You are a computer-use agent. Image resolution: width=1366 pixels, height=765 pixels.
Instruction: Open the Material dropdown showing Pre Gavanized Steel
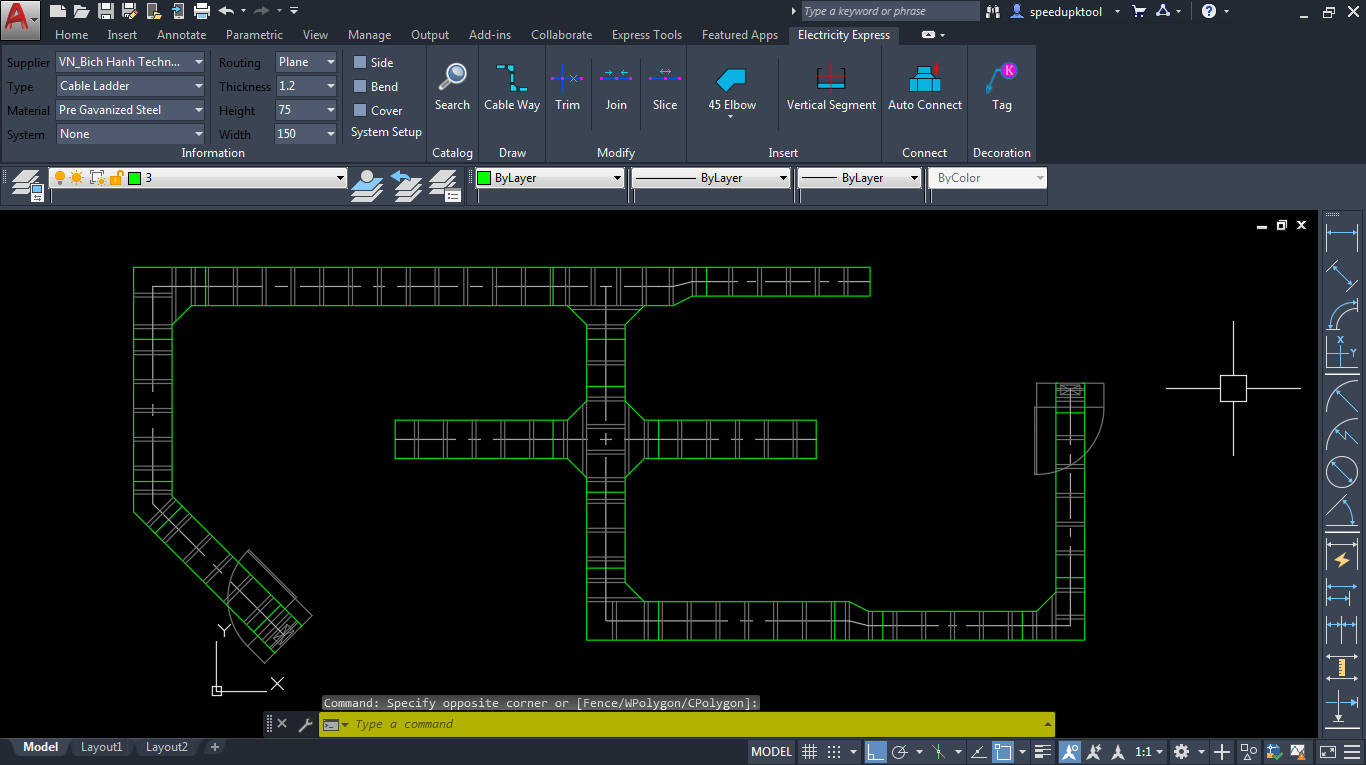131,110
